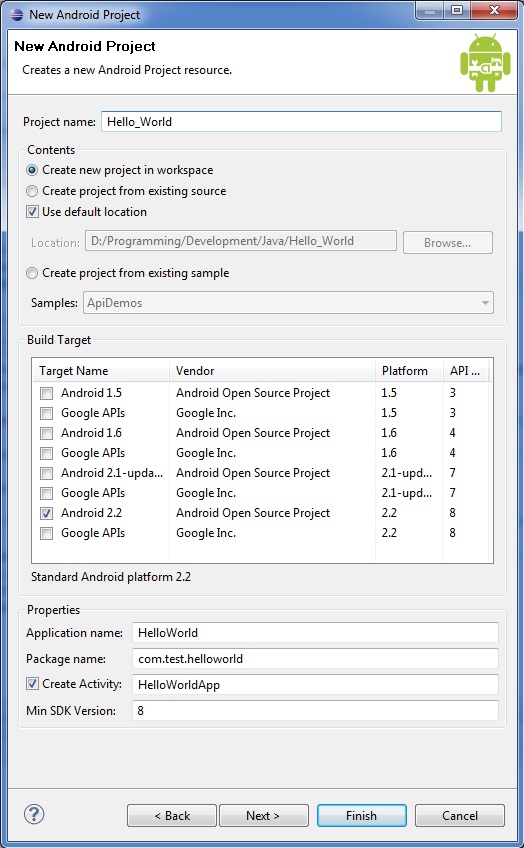Image resolution: width=524 pixels, height=848 pixels.
Task: Check the Android 2.1-update target
Action: pos(47,473)
